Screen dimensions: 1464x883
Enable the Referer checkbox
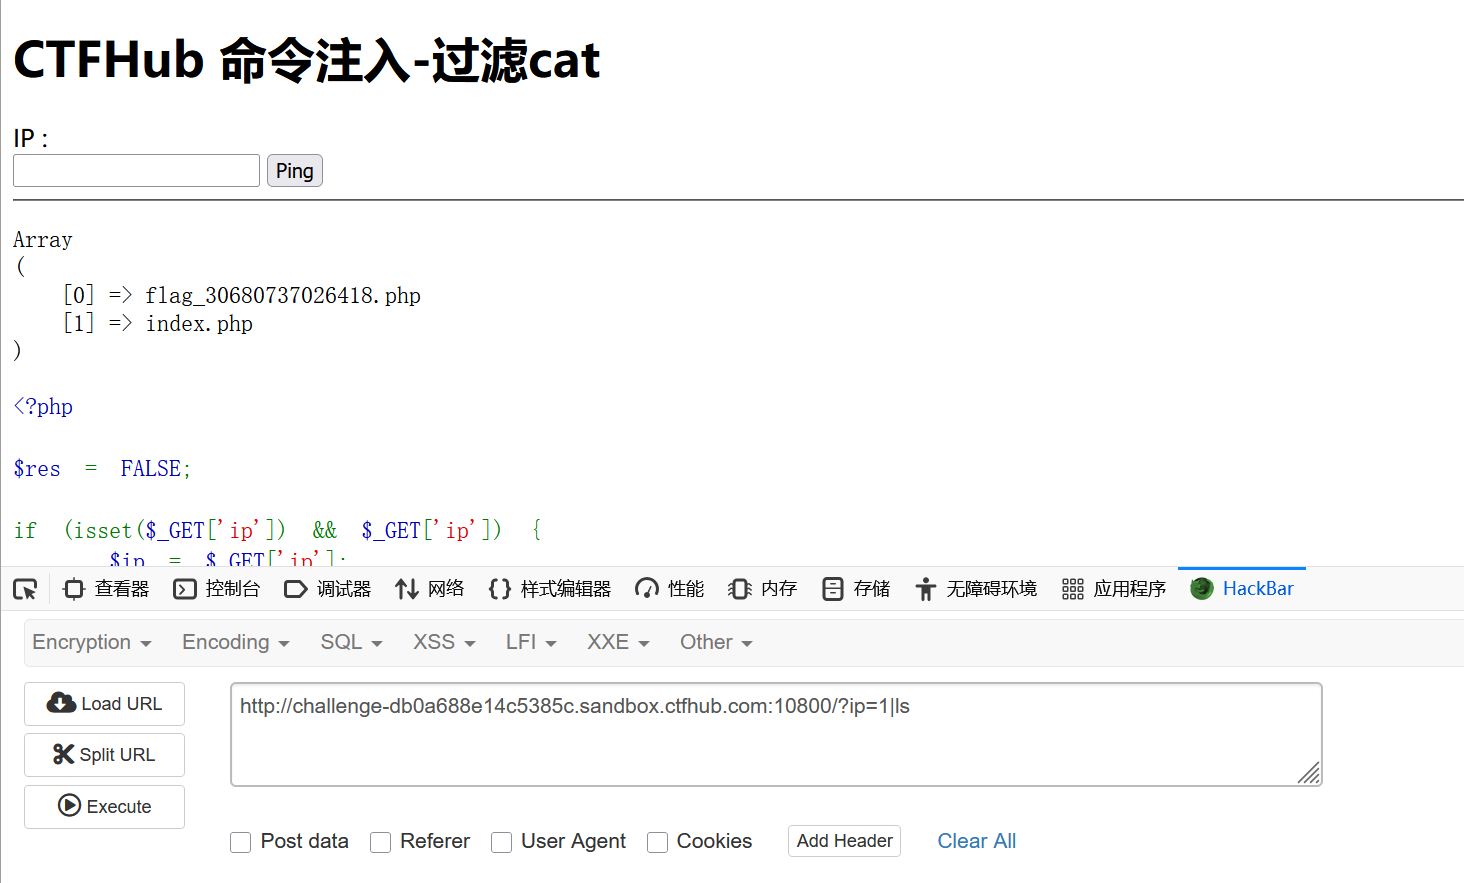click(x=380, y=843)
